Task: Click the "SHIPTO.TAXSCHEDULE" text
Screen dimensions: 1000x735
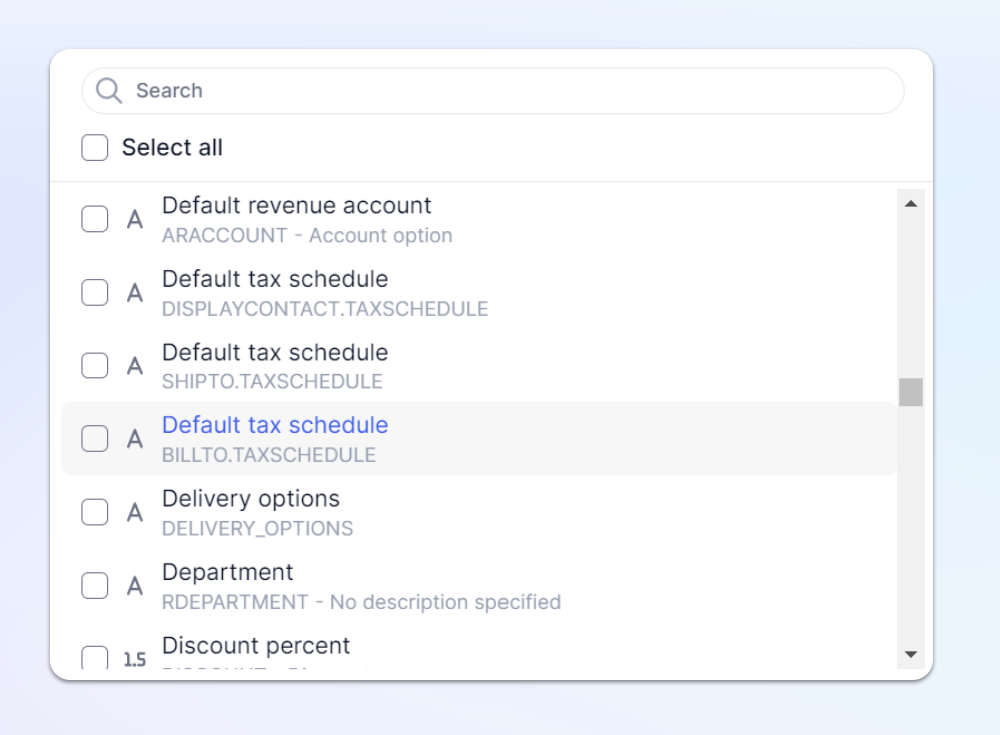Action: pos(272,382)
